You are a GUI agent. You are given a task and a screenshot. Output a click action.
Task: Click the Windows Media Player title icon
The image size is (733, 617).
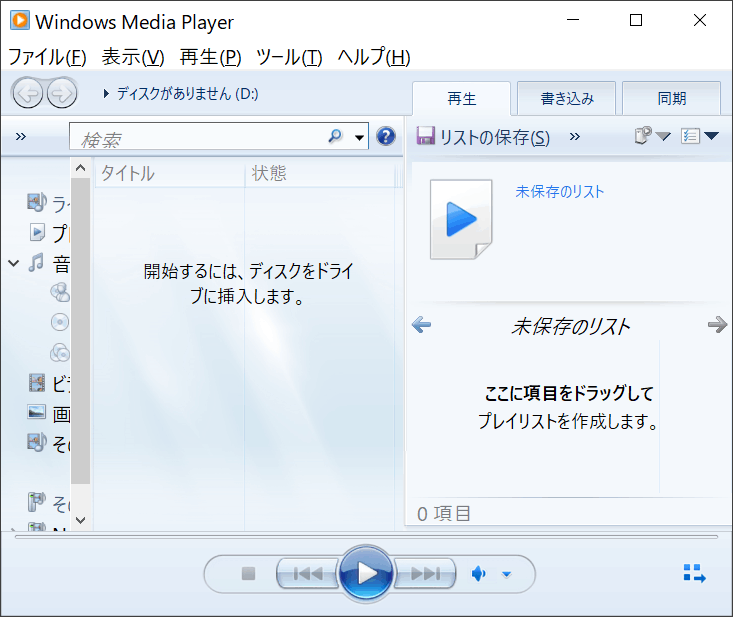pyautogui.click(x=20, y=21)
